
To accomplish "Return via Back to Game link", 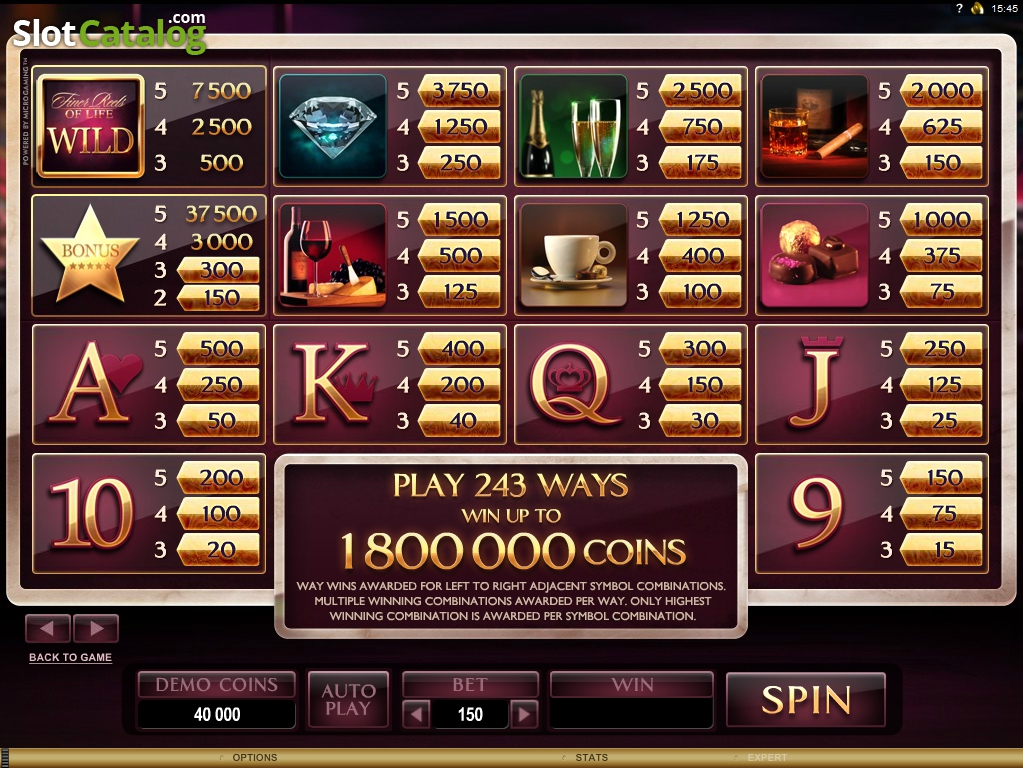I will pos(70,657).
